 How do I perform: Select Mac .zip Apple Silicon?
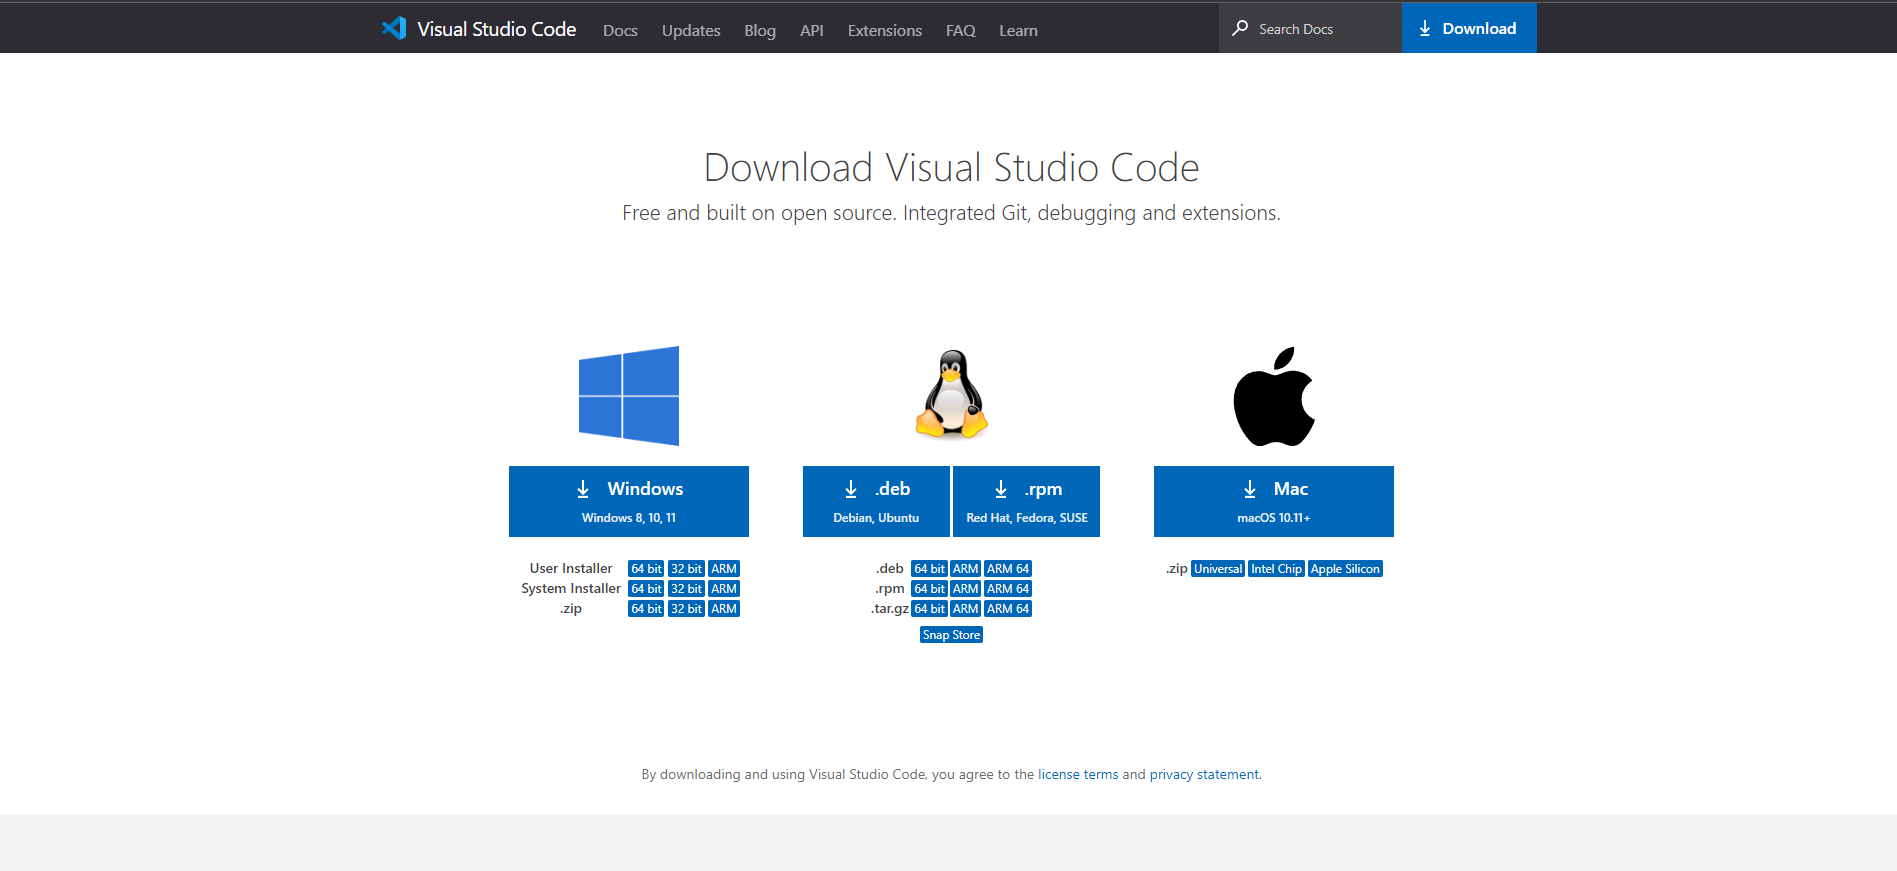[x=1345, y=569]
